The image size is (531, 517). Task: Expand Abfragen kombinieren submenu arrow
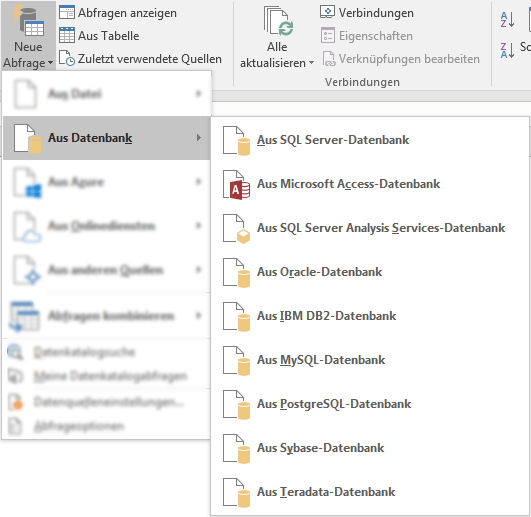tap(199, 315)
